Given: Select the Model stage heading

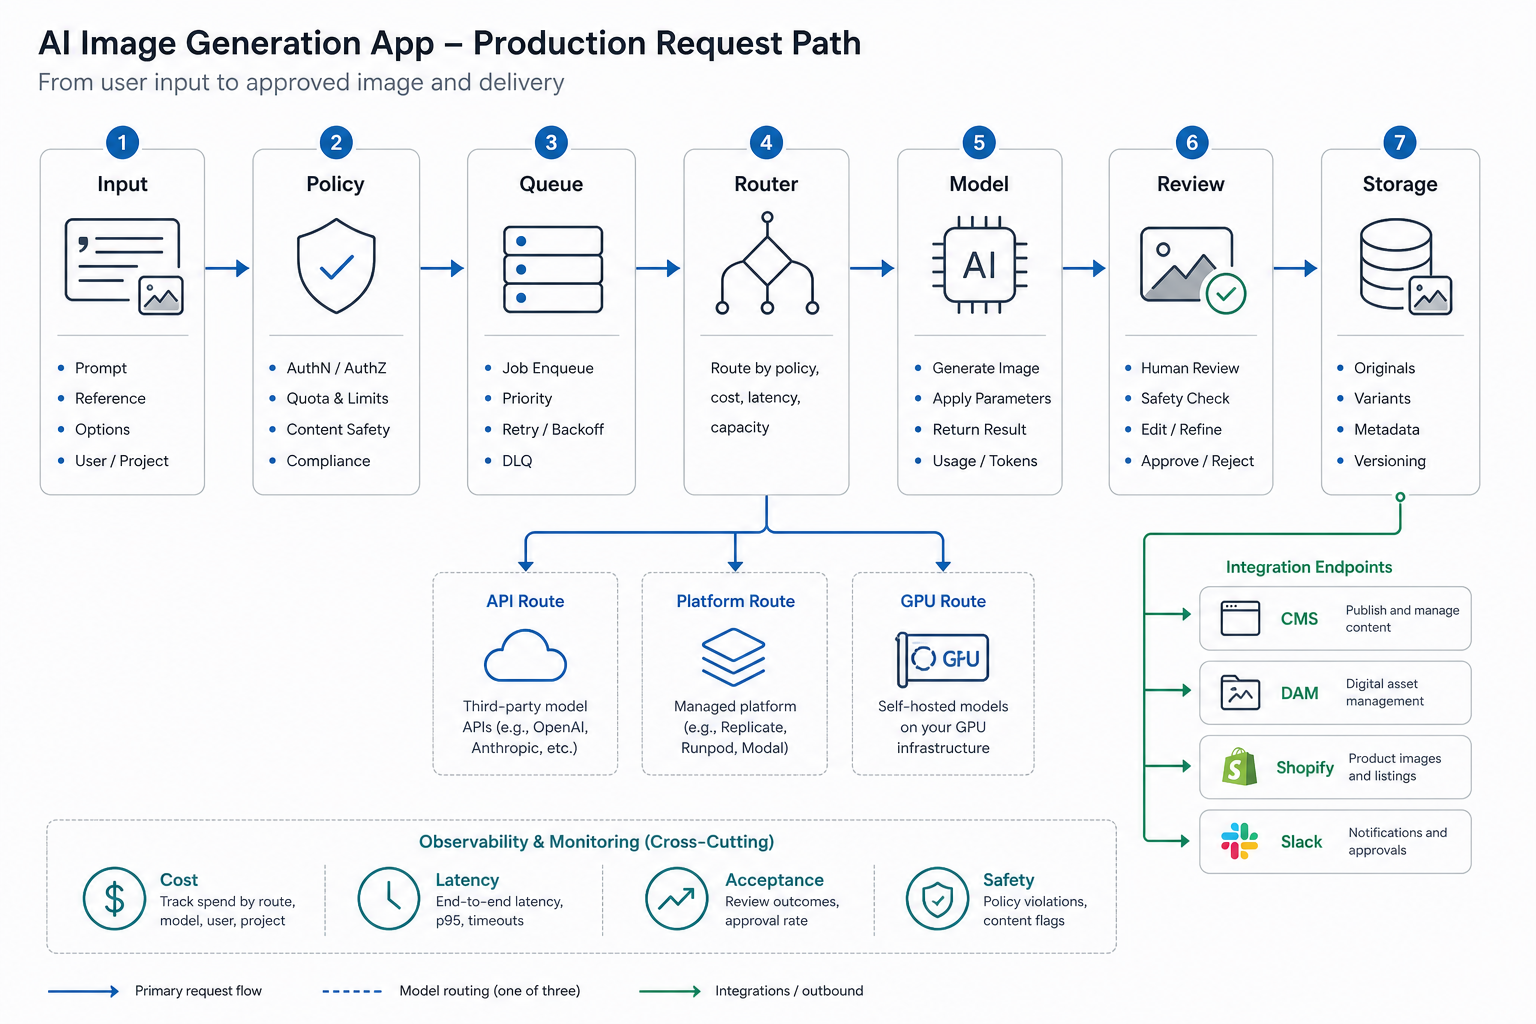Looking at the screenshot, I should click(x=979, y=184).
